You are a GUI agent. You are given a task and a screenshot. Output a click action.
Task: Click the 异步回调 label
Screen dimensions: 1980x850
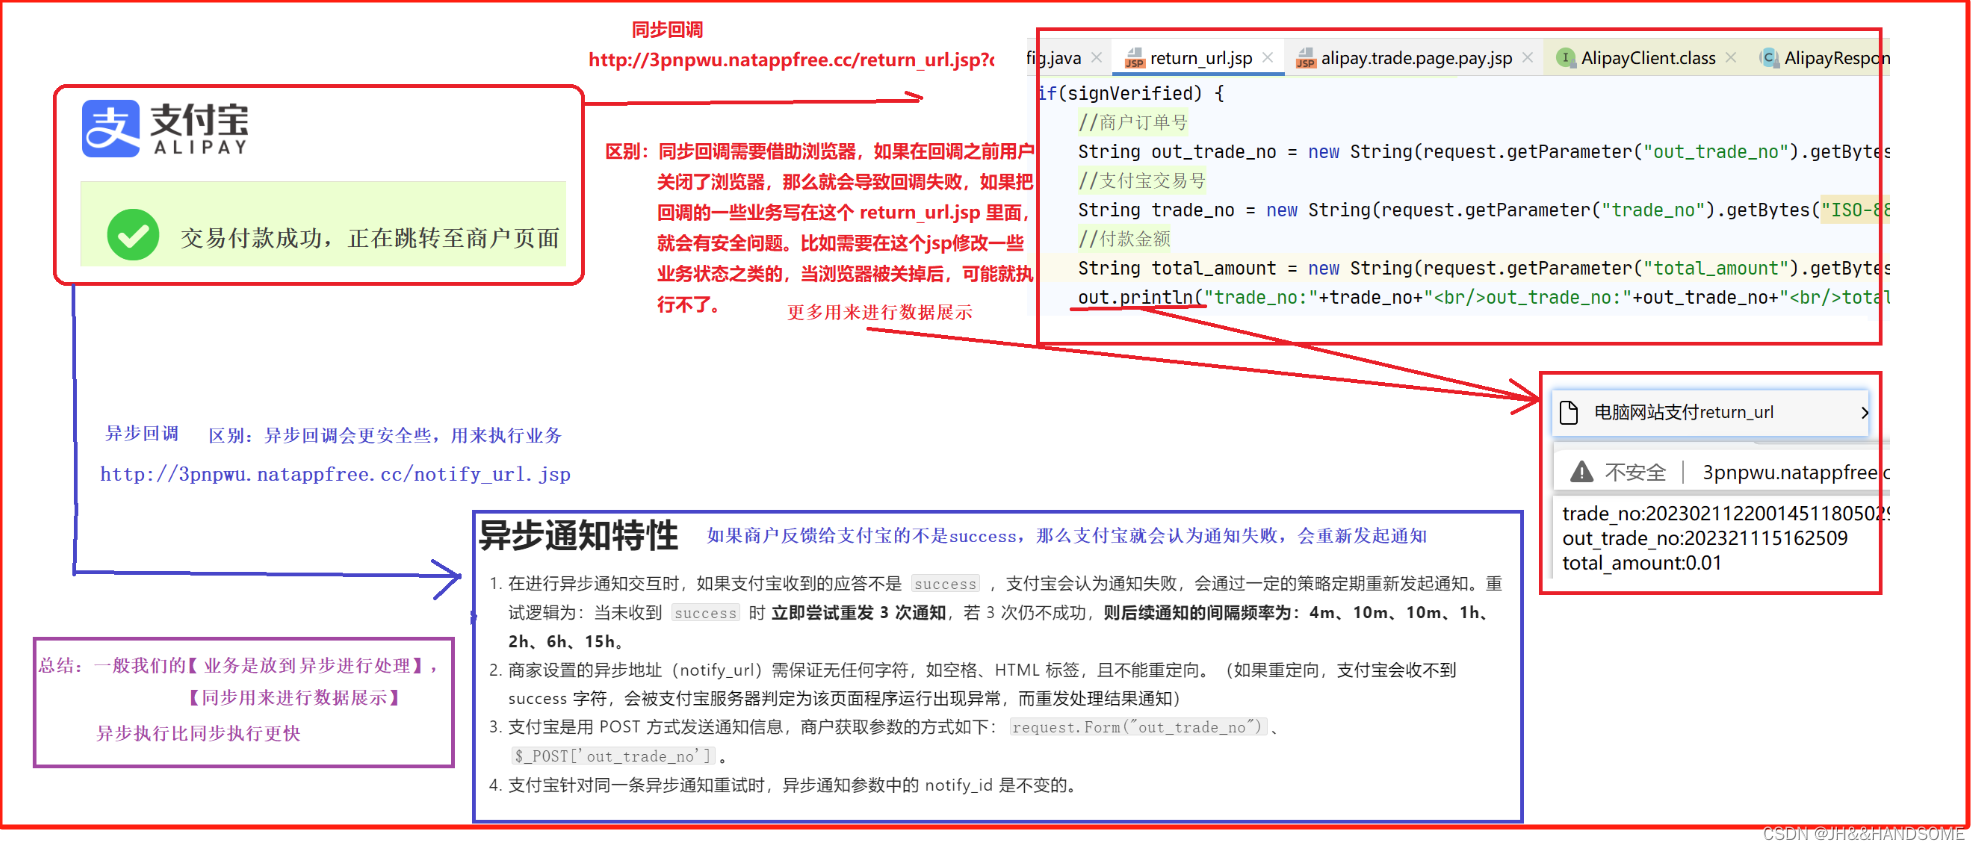click(142, 433)
